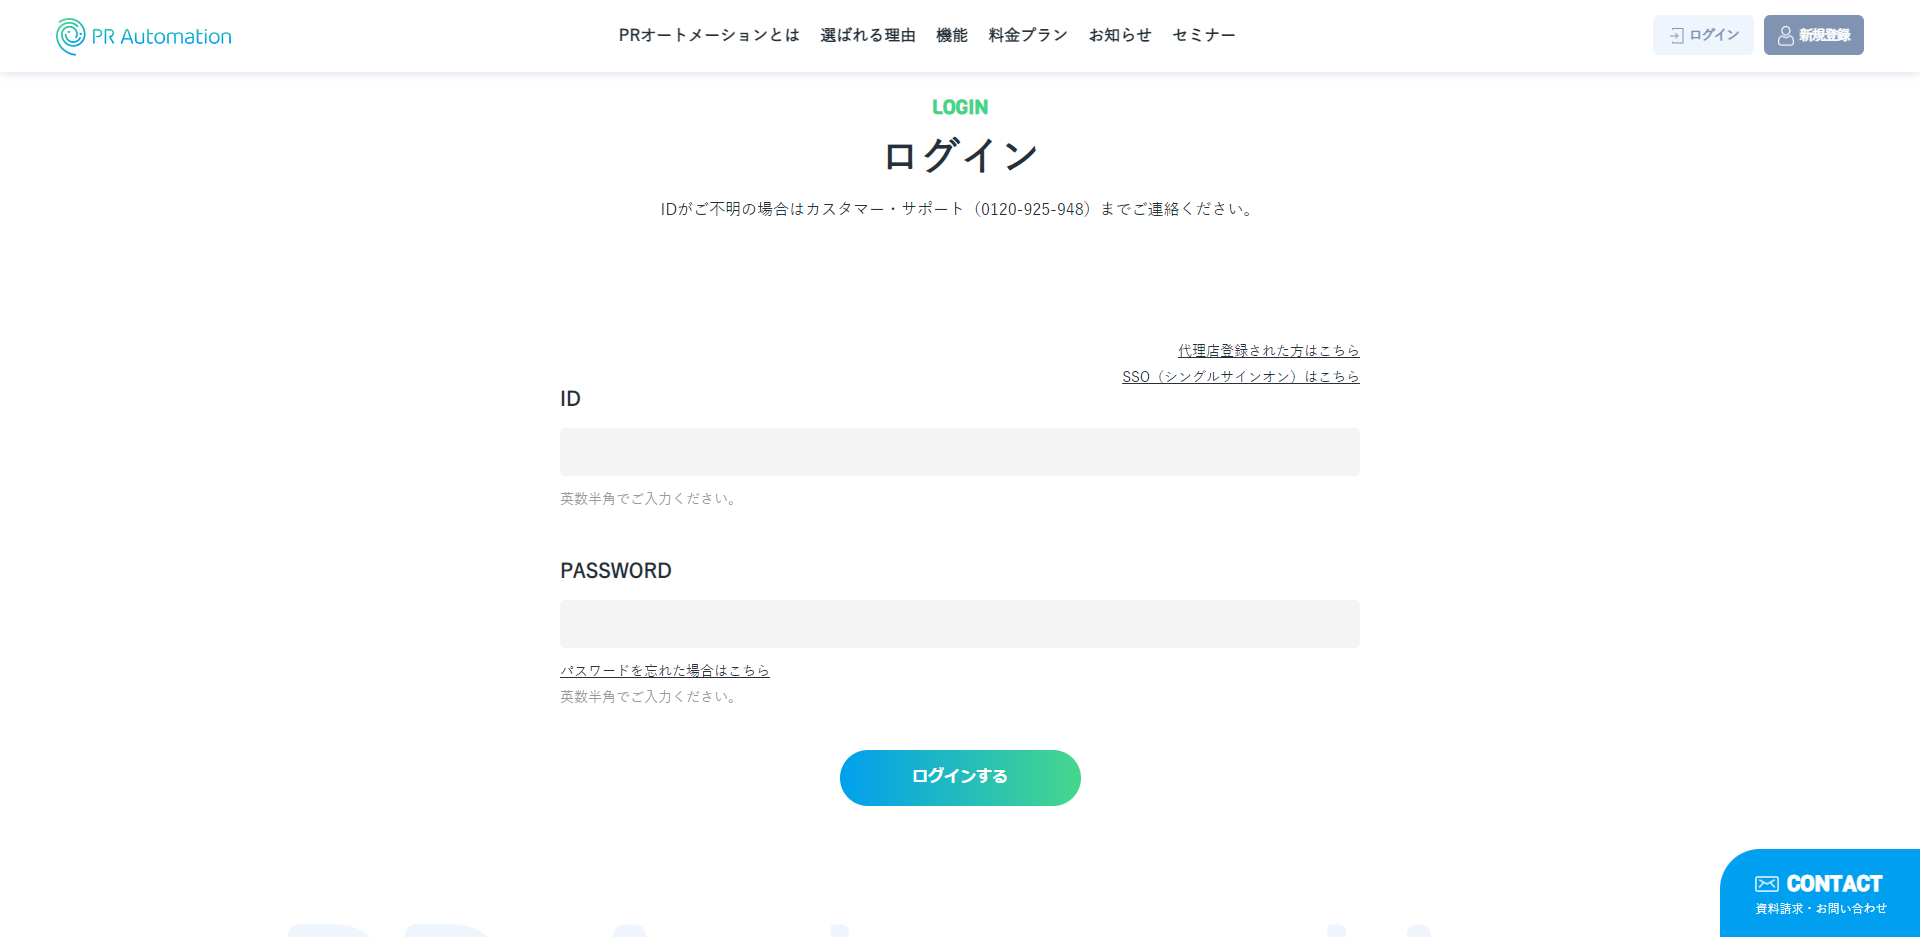Click the 新規登録 sign-up button
Screen dimensions: 1920x937
pos(1814,35)
